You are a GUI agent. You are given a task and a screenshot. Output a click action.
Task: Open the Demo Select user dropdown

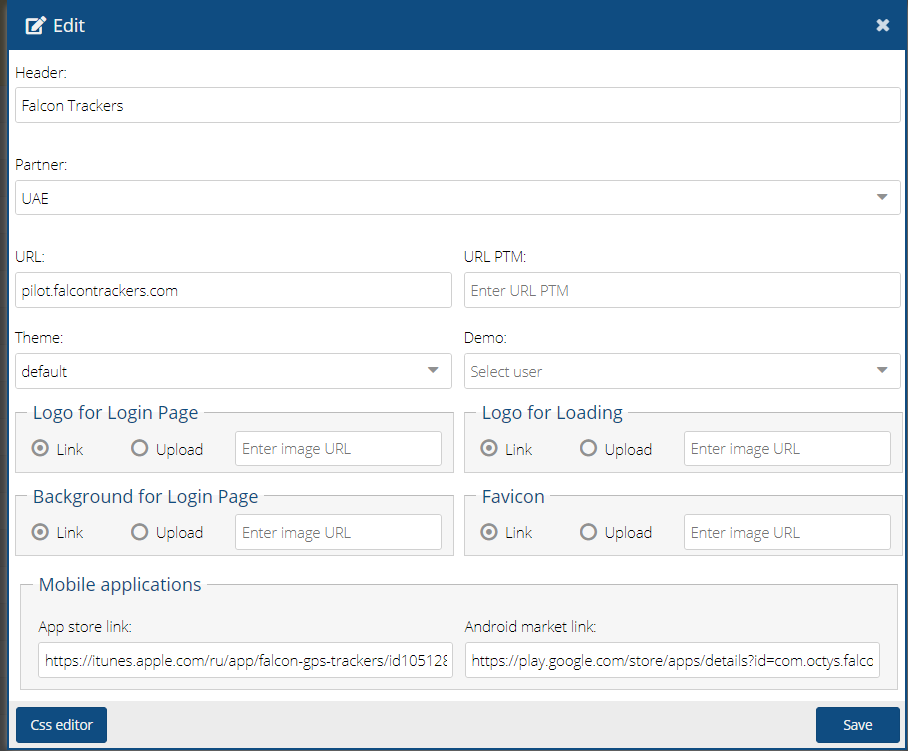coord(682,371)
